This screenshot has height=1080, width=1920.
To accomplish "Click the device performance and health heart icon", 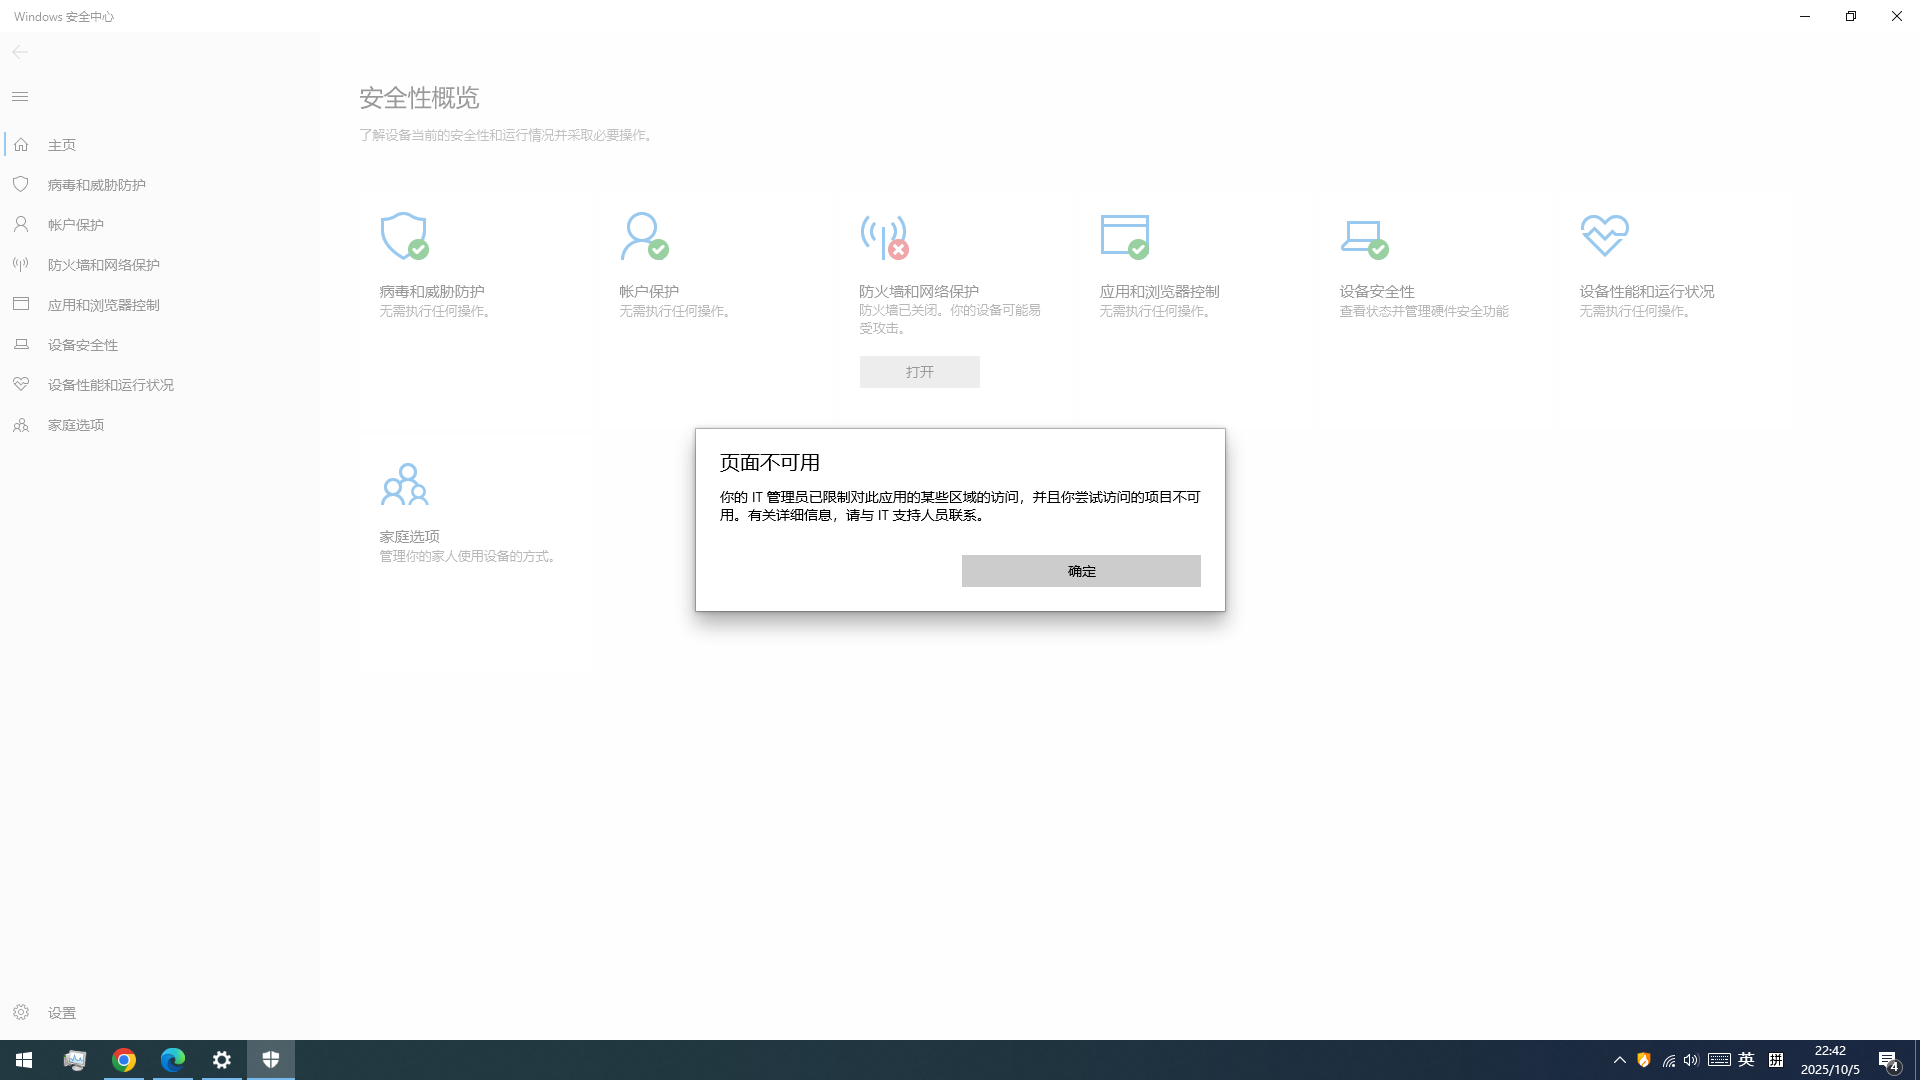I will coord(1604,235).
